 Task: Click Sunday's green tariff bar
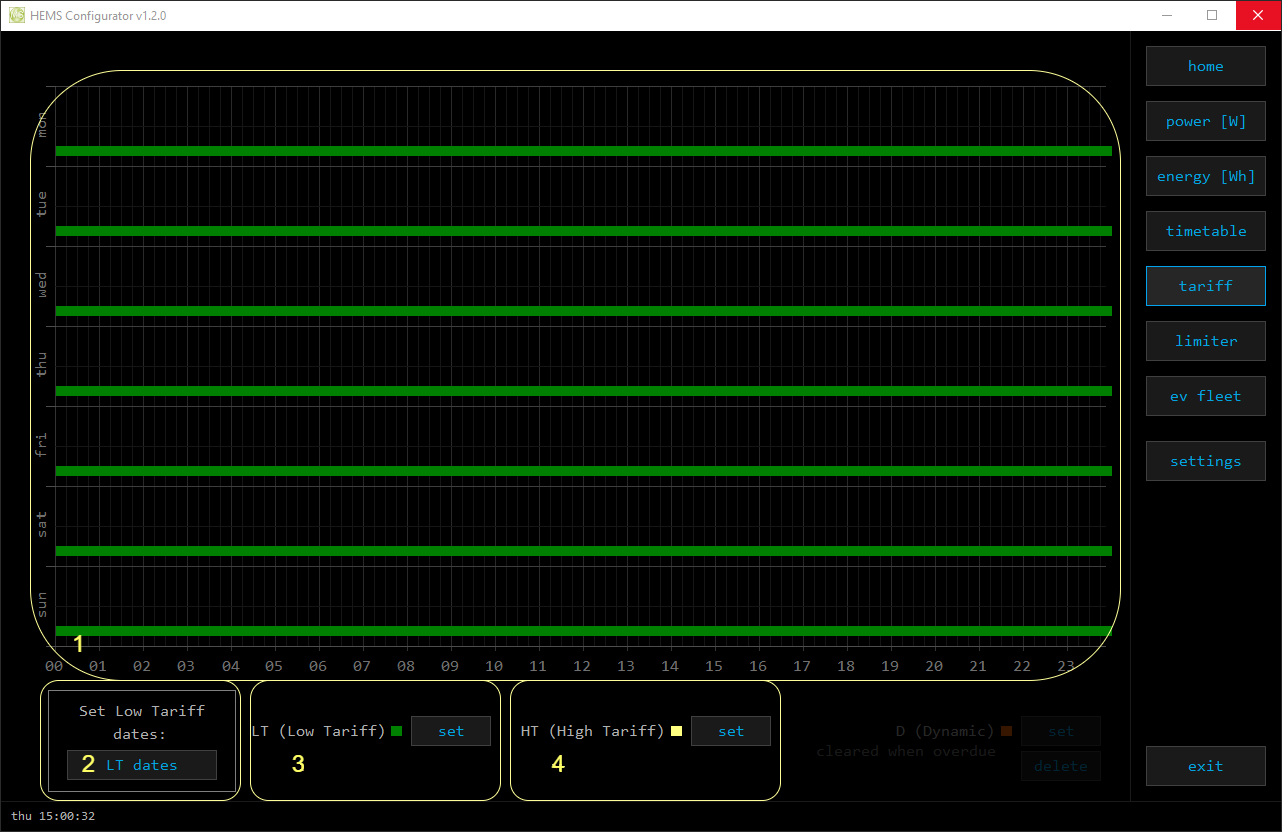click(583, 631)
